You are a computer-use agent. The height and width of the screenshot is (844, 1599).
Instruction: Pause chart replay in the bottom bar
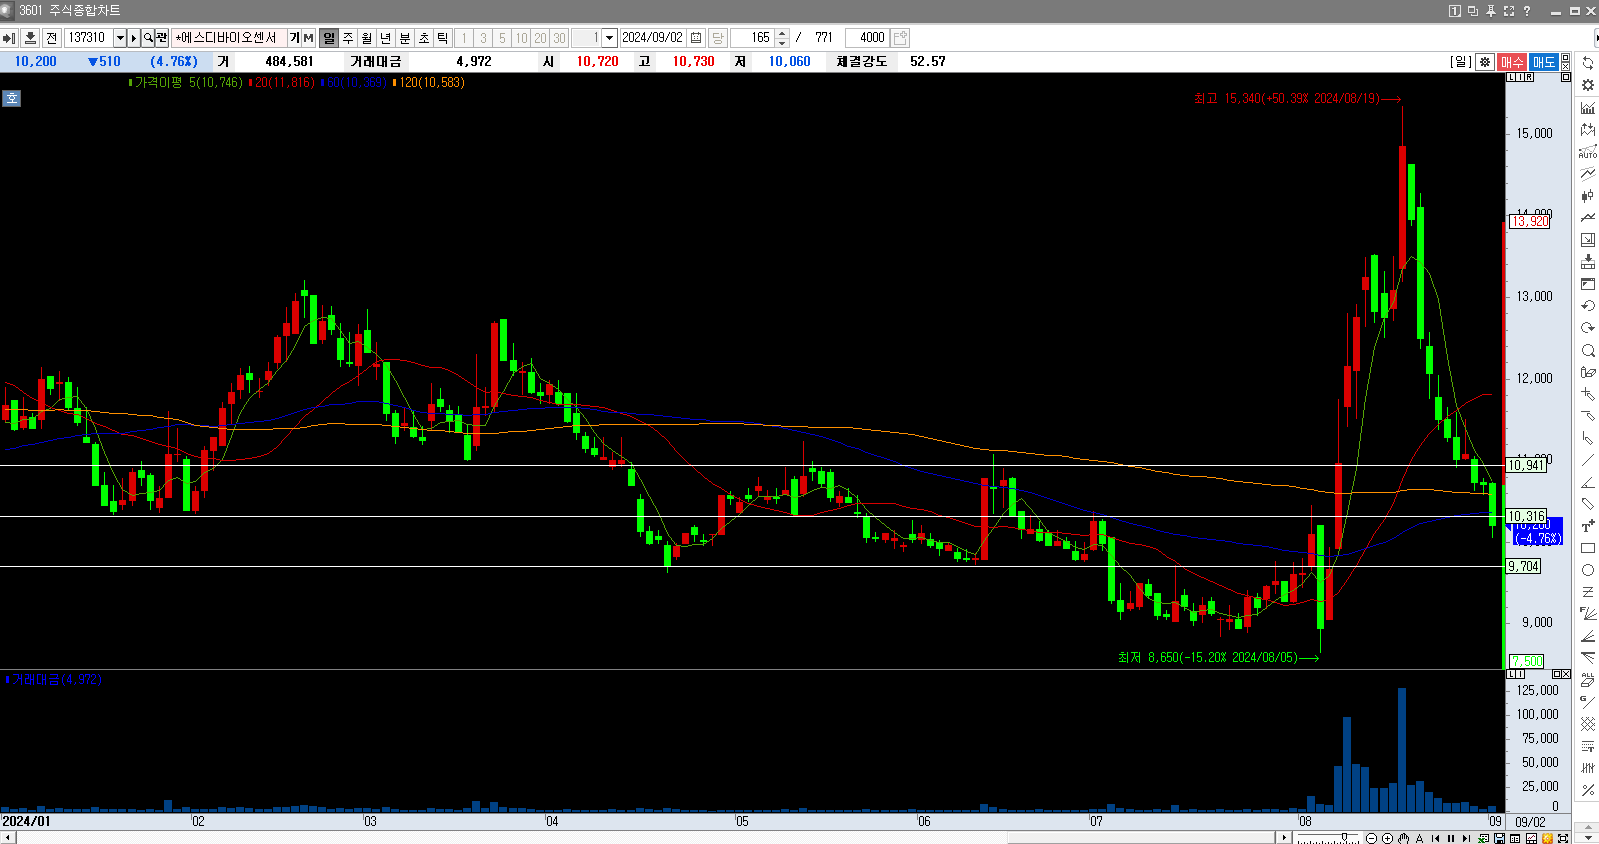tap(1451, 838)
